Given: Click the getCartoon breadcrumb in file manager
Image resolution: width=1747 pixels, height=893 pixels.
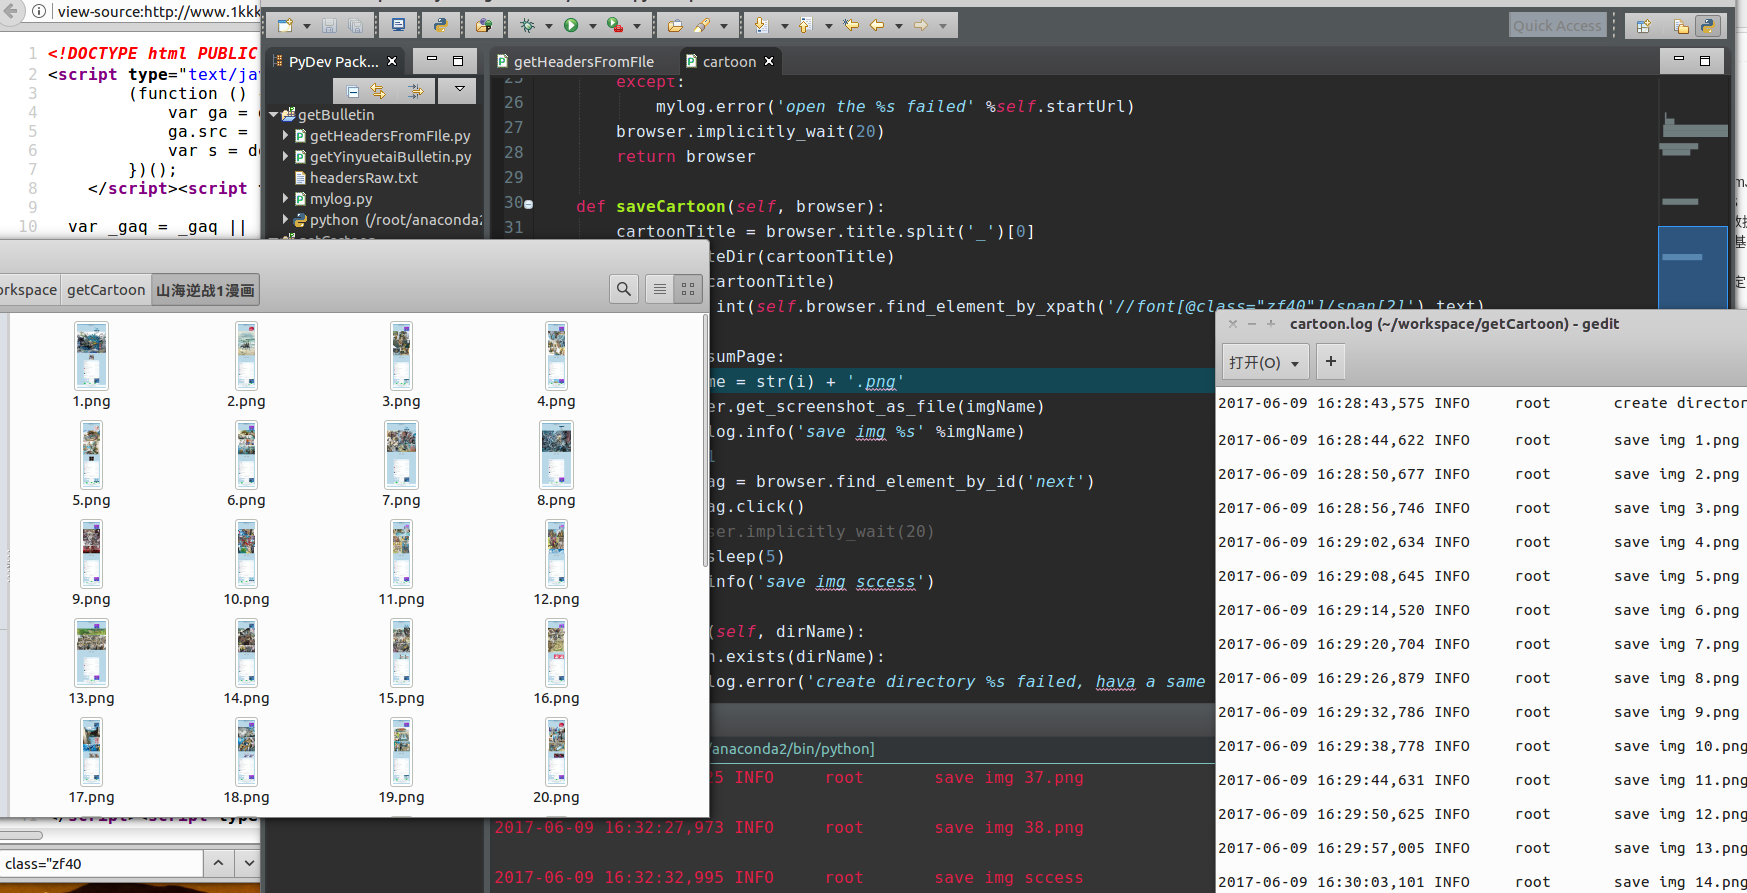Looking at the screenshot, I should click(106, 290).
